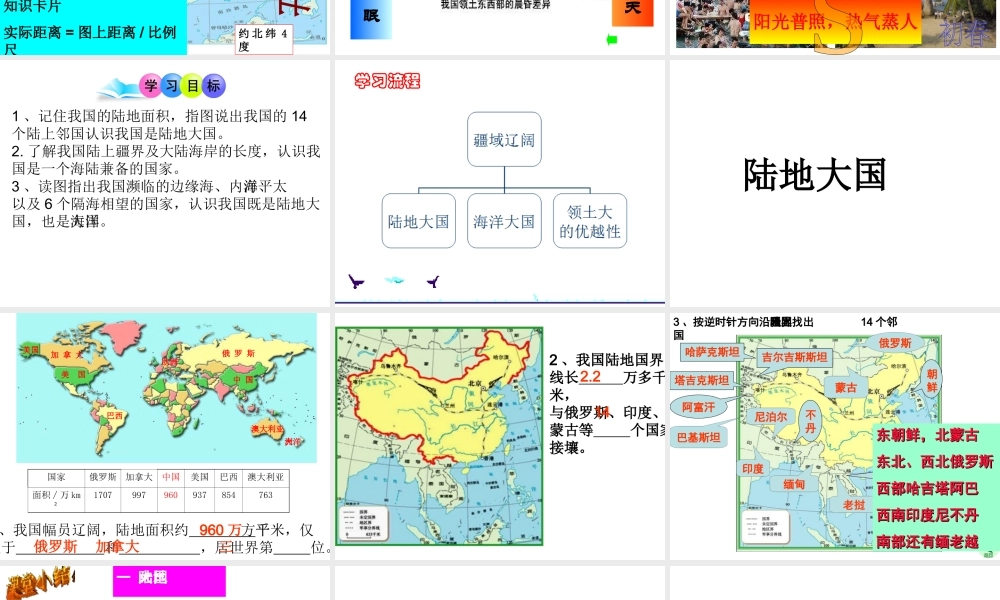Click the green 目 circle icon
The height and width of the screenshot is (600, 1000).
coord(193,85)
